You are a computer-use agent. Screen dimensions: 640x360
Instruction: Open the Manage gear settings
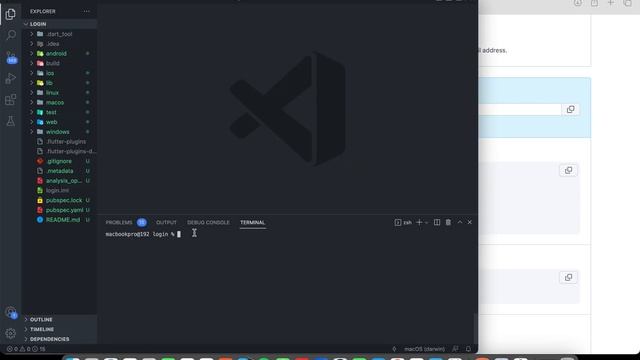(11, 333)
